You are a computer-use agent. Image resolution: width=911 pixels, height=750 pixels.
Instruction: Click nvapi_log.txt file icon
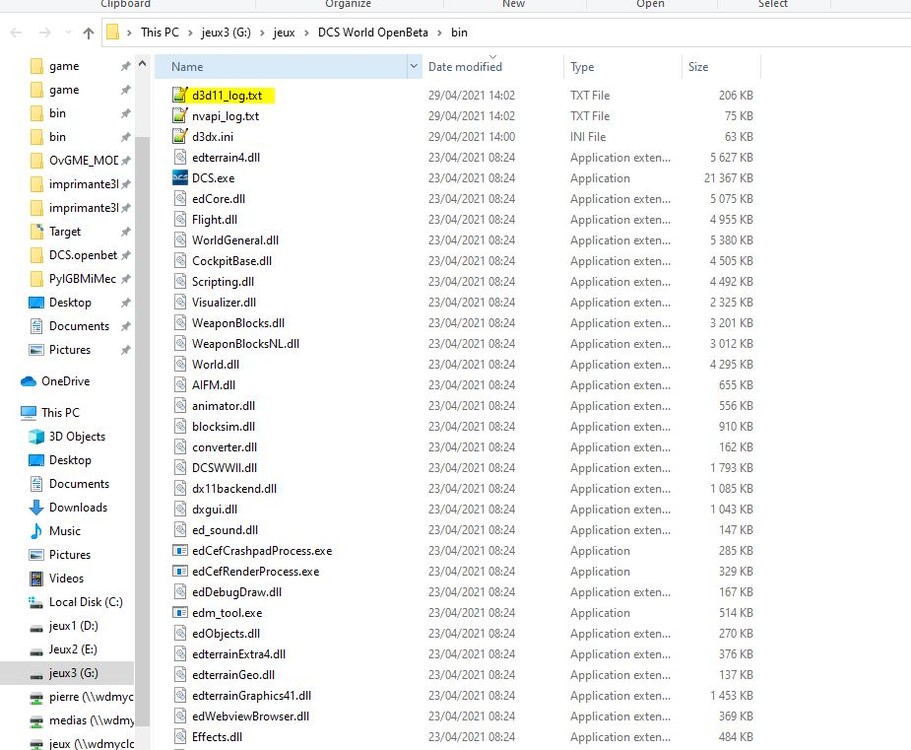tap(180, 116)
